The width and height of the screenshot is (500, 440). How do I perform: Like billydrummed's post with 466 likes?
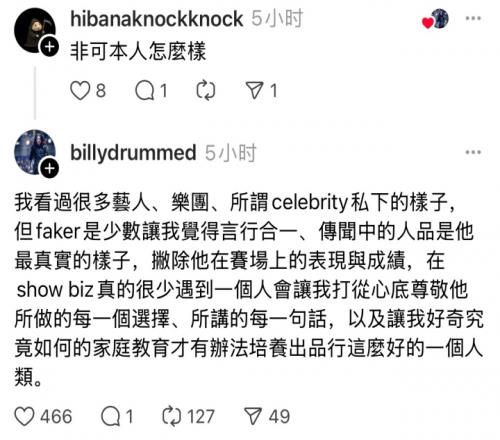pos(24,417)
